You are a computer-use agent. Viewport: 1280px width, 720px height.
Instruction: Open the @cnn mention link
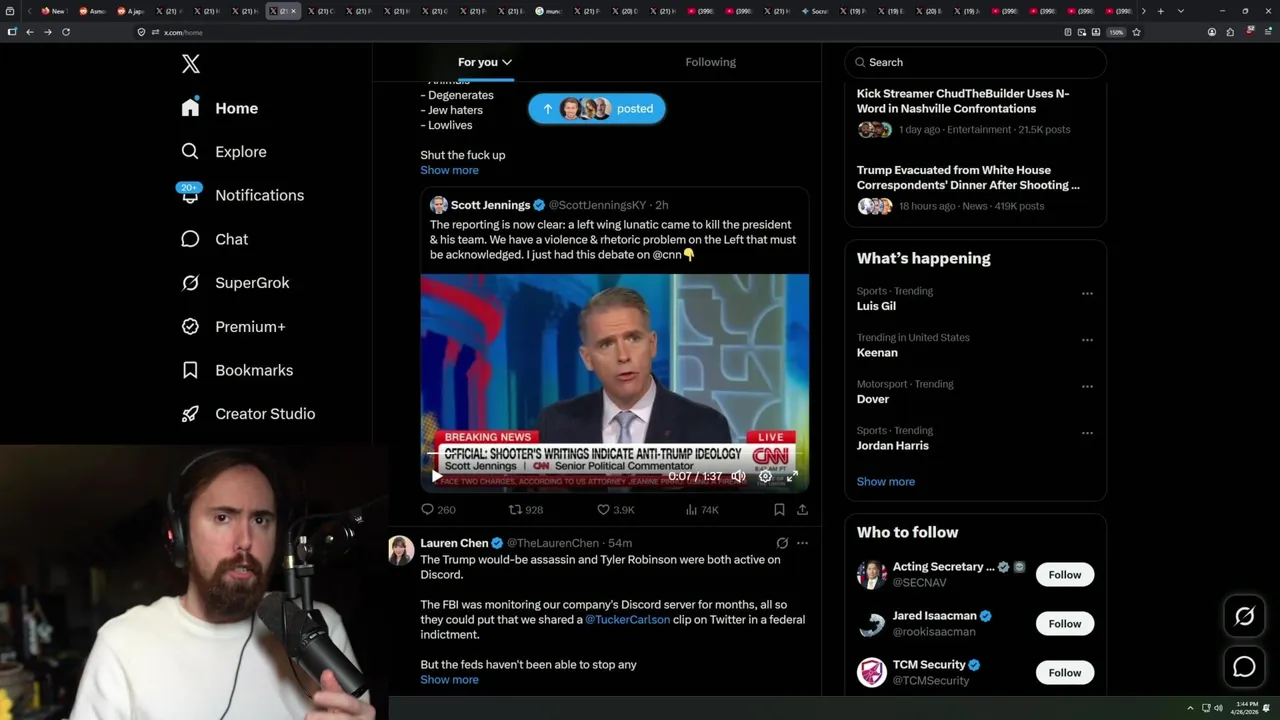pyautogui.click(x=667, y=255)
